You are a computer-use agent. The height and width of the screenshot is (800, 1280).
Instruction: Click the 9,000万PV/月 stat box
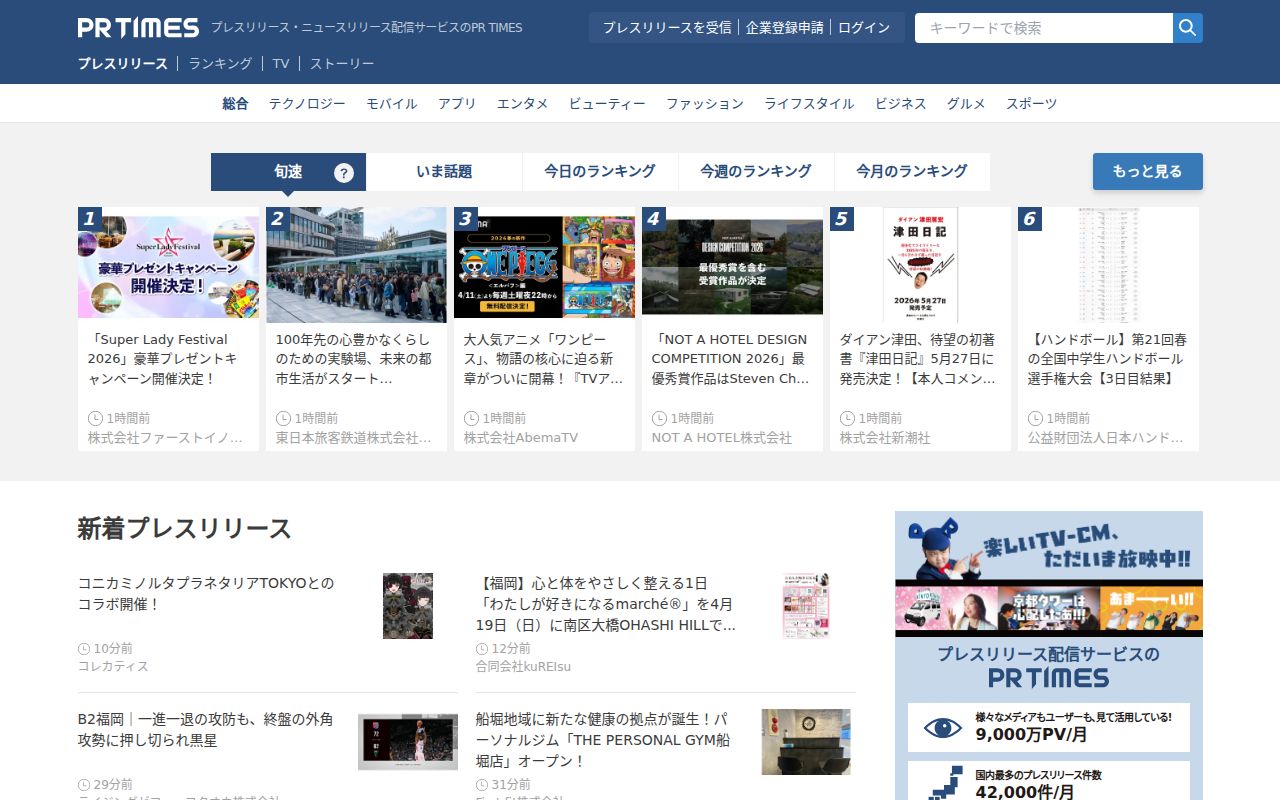(x=1049, y=727)
